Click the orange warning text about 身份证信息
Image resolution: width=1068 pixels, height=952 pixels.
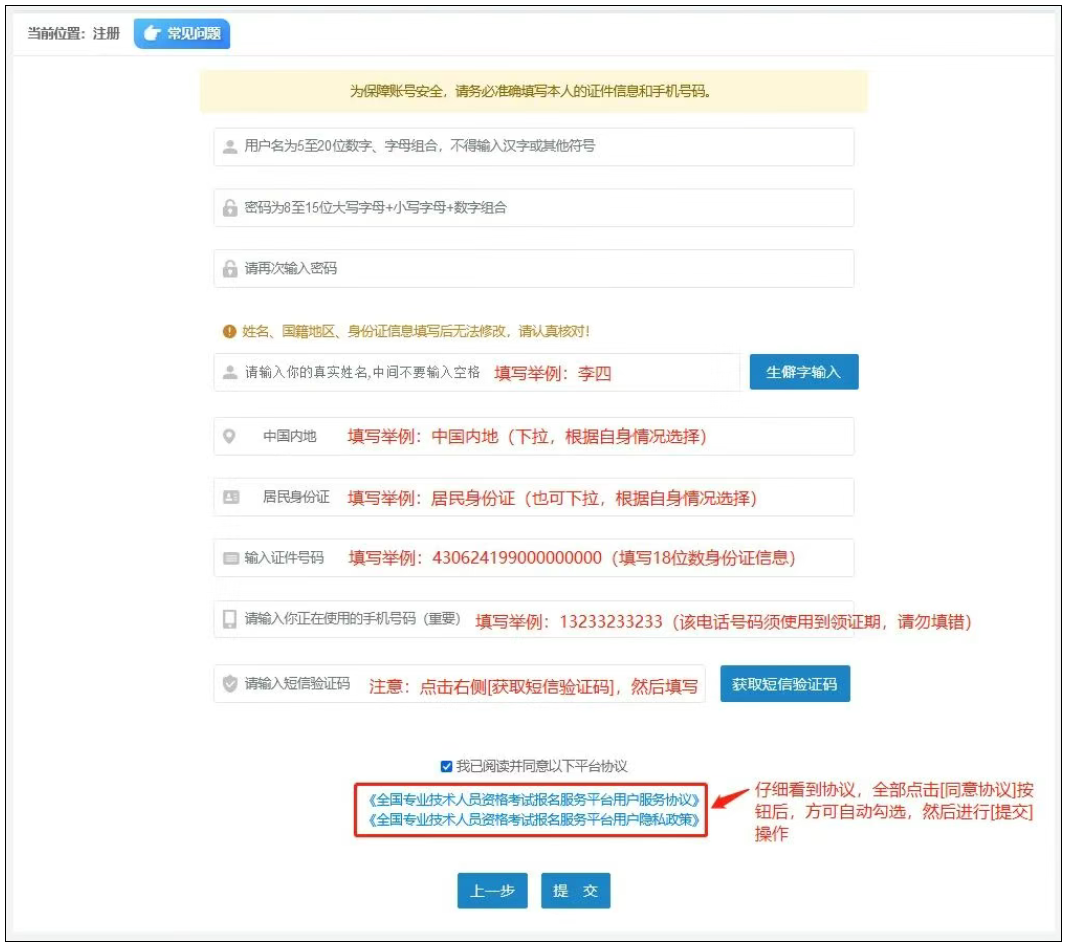(415, 332)
